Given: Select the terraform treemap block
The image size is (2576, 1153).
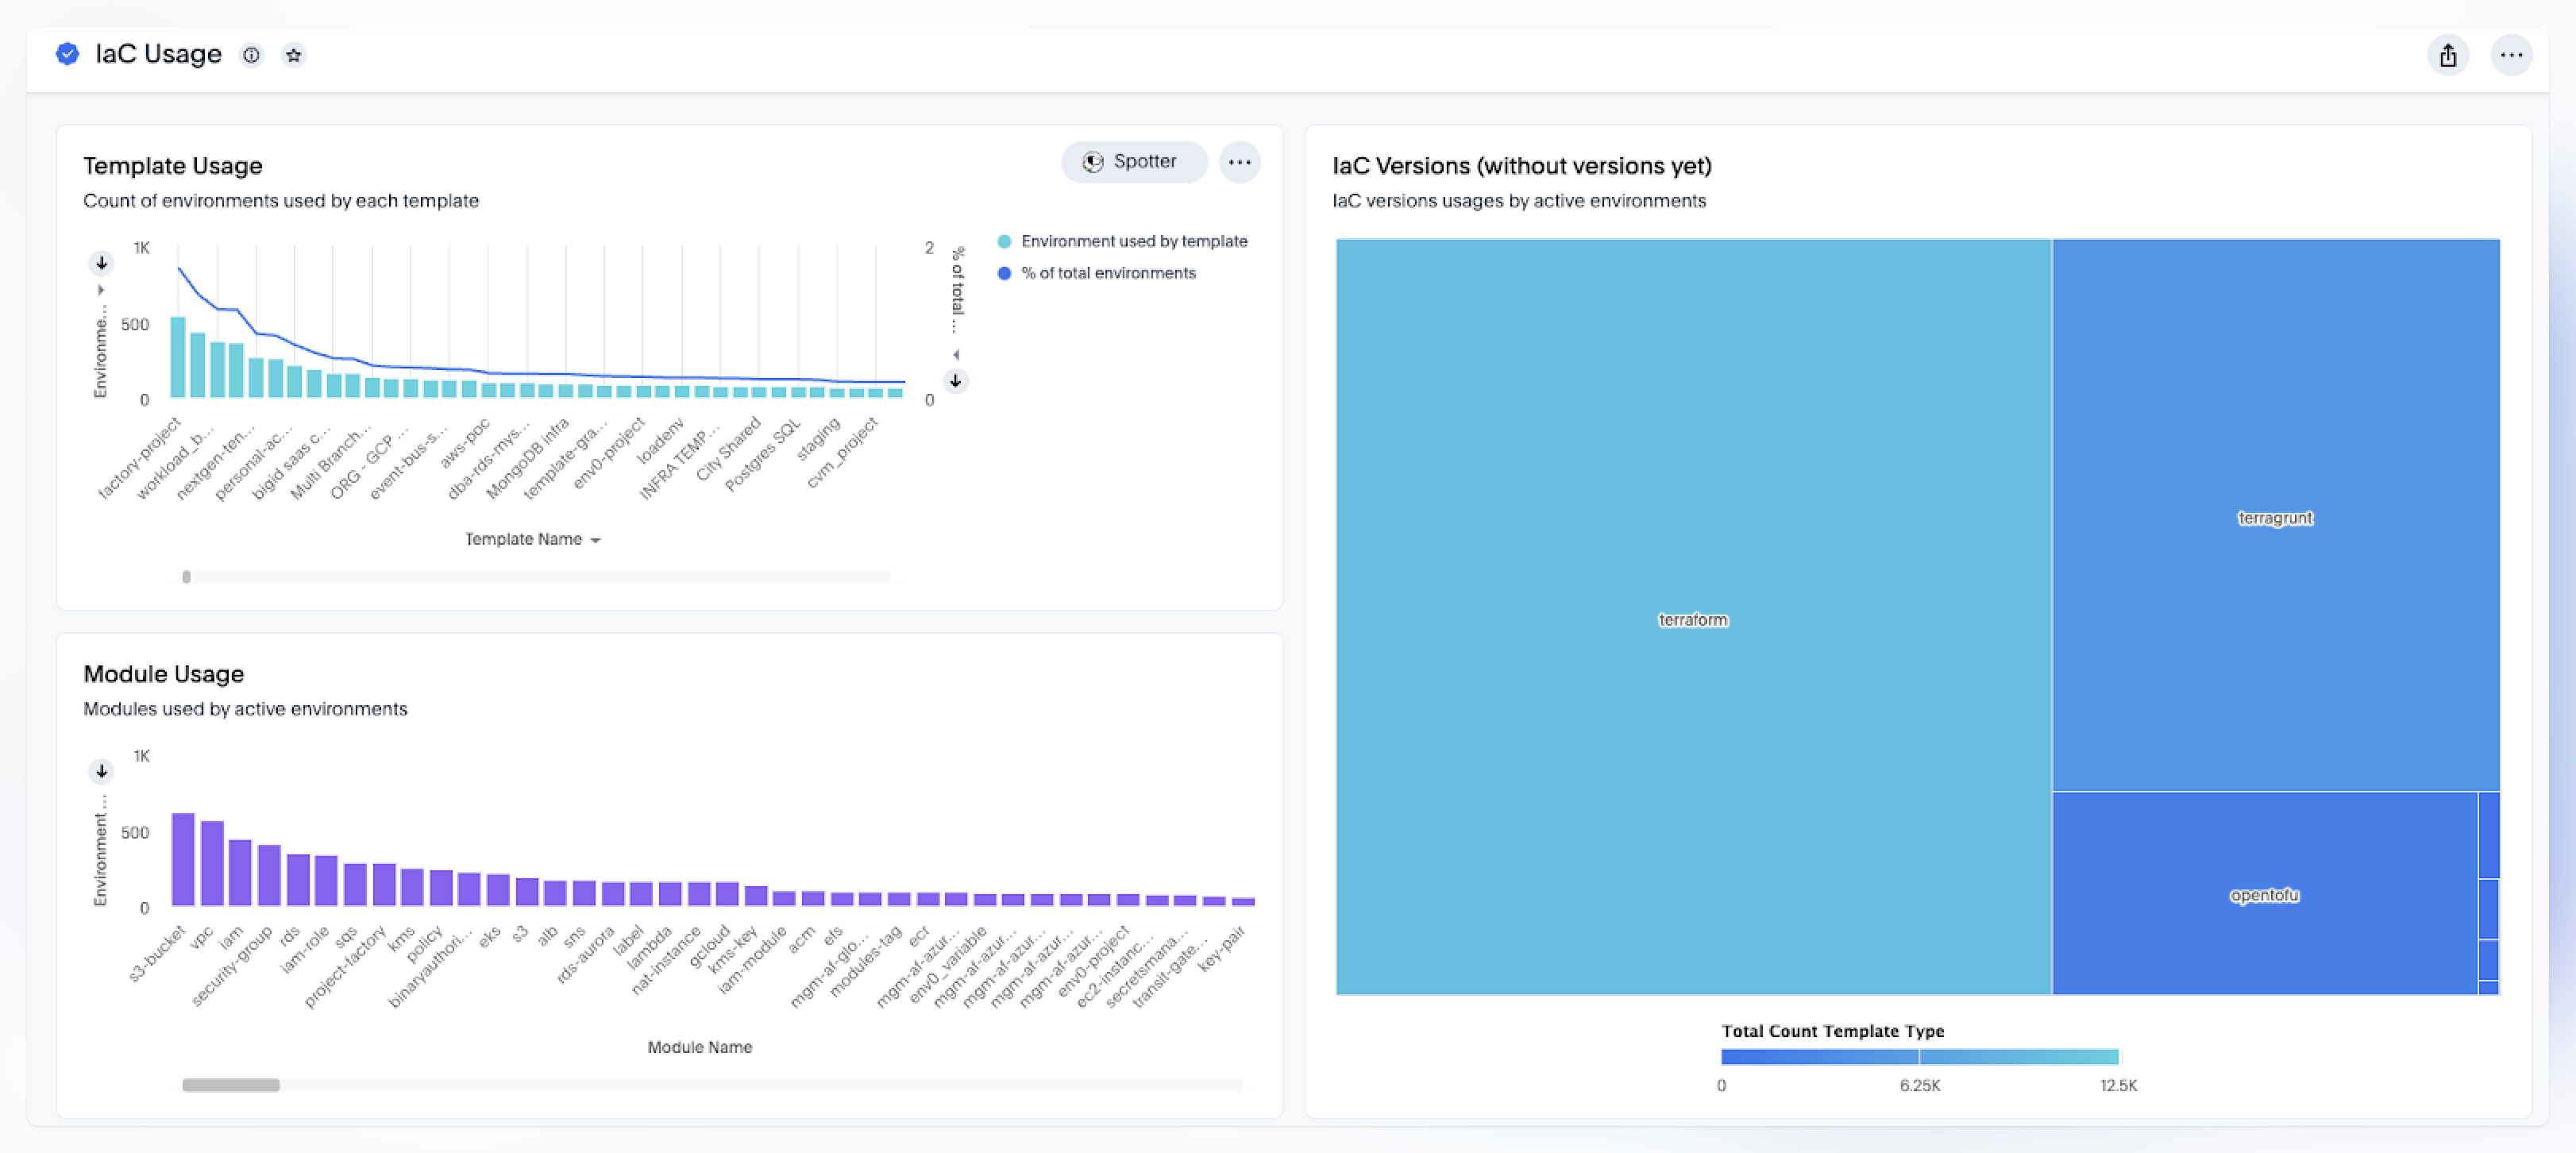Looking at the screenshot, I should click(1693, 617).
